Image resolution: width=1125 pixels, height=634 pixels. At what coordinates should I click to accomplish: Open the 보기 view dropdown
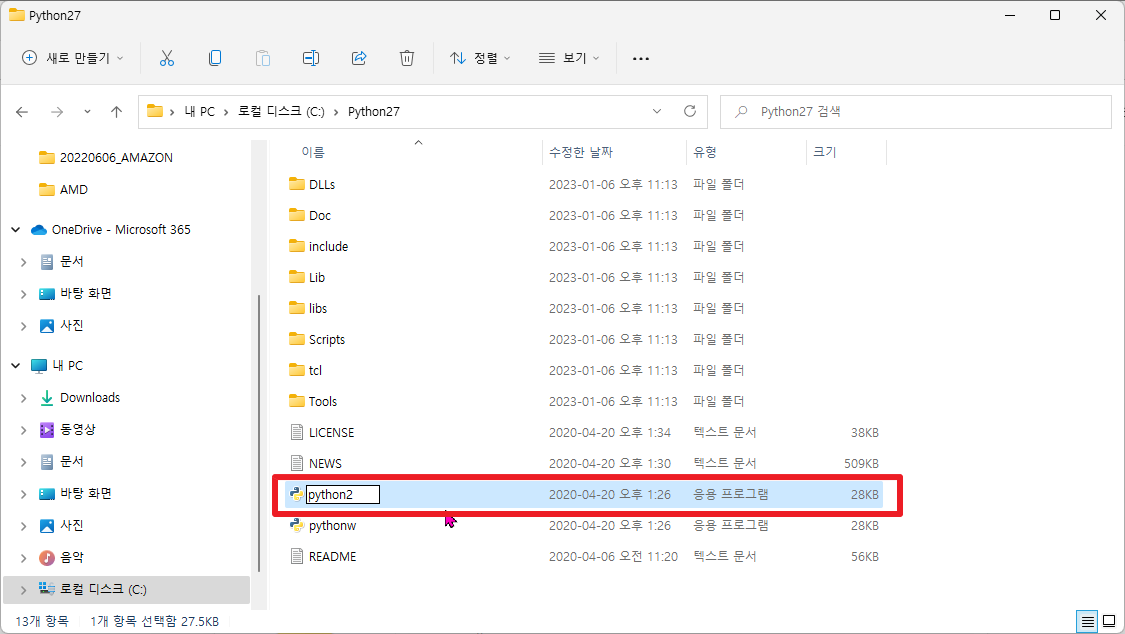click(569, 58)
